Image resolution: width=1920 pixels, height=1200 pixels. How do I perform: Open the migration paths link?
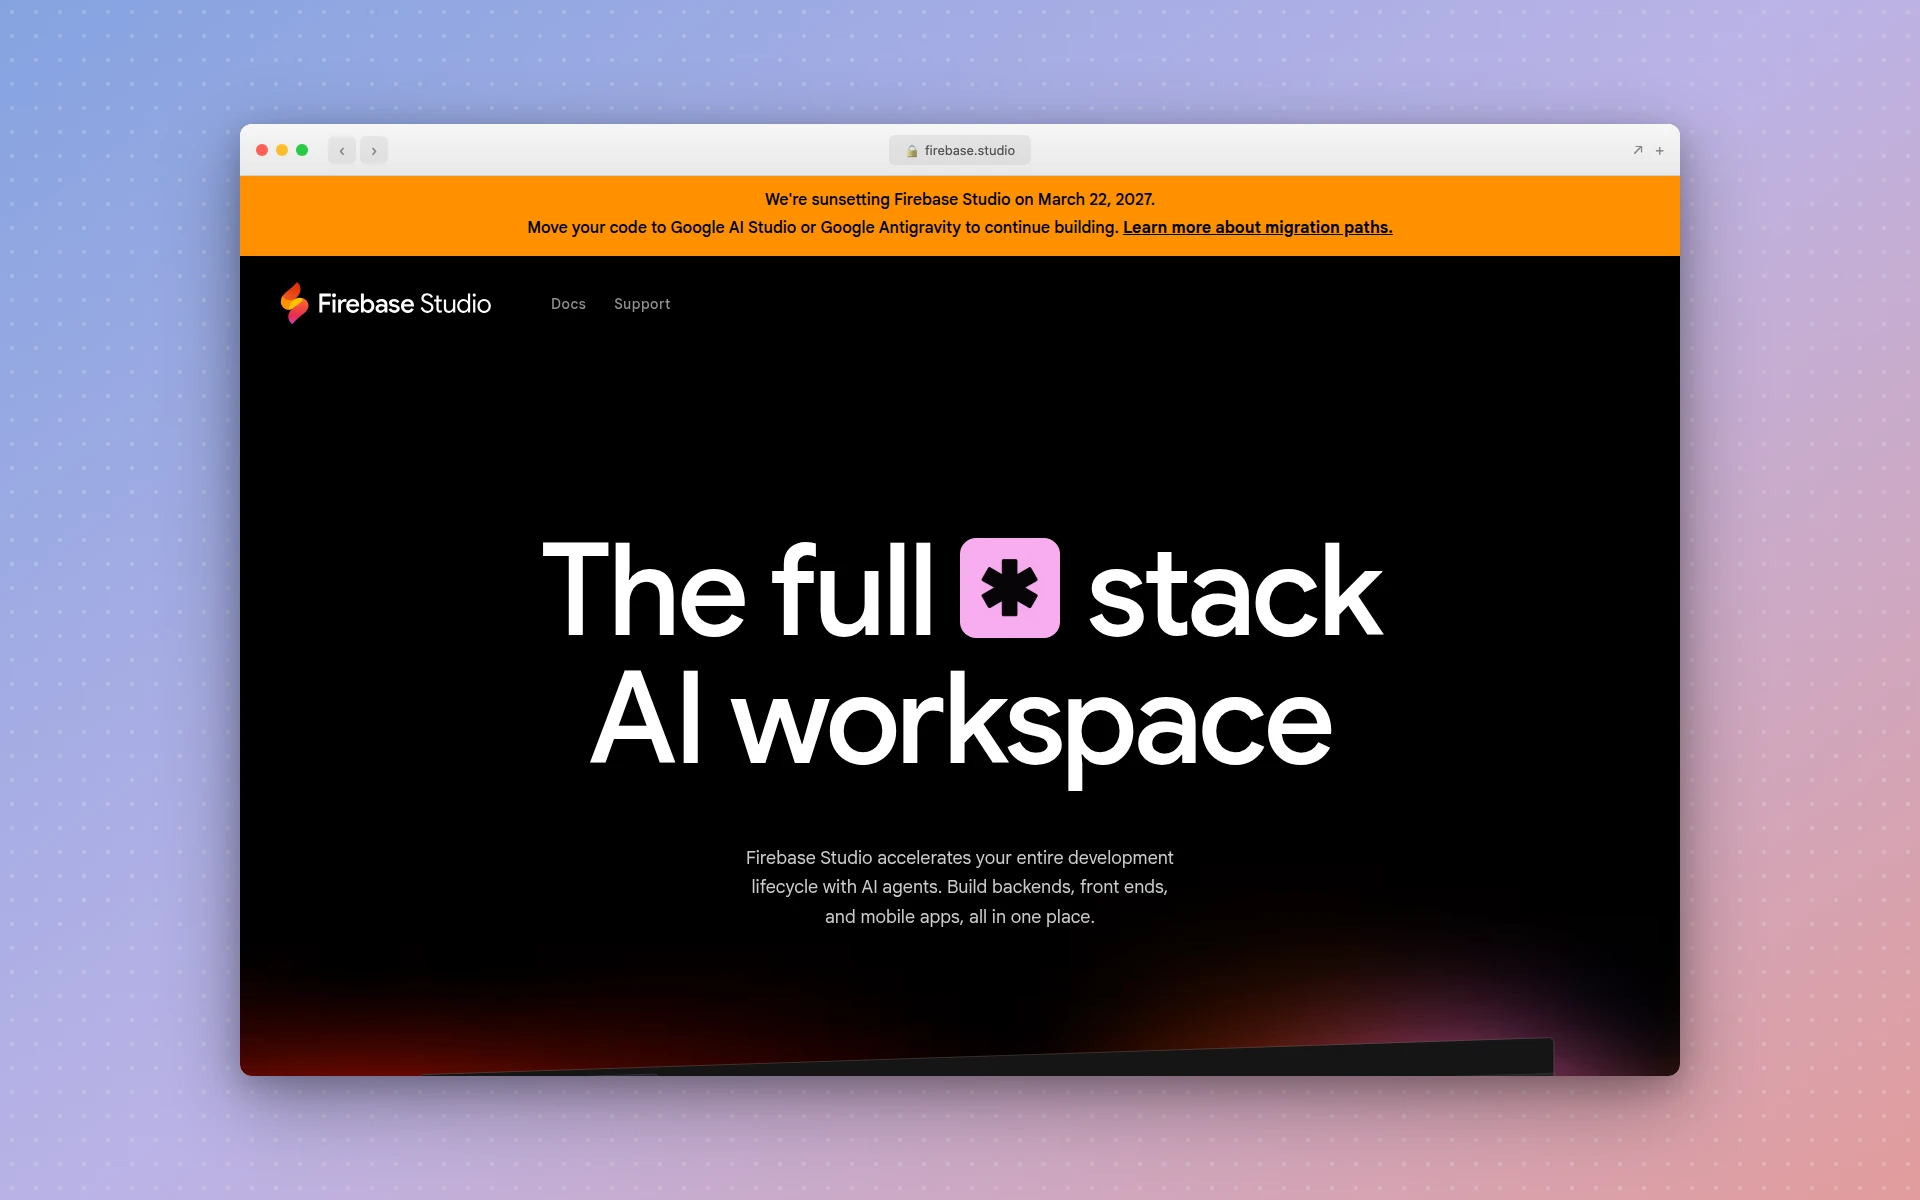tap(1258, 227)
